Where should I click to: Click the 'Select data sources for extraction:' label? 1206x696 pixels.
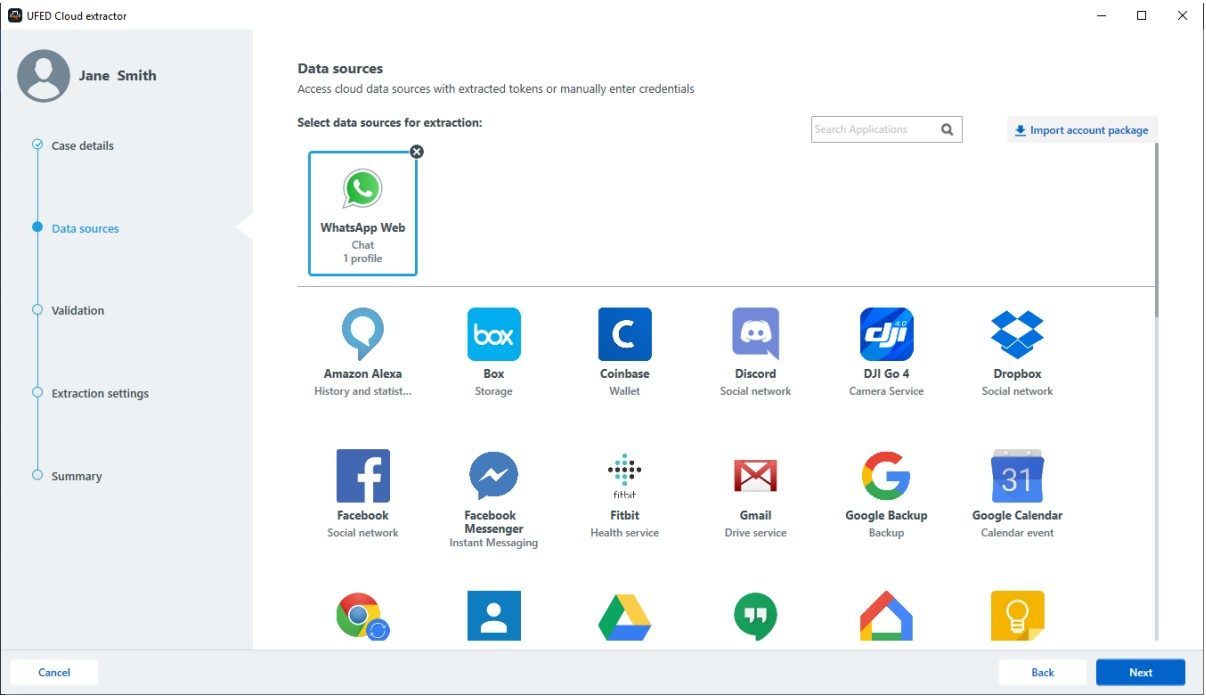tap(390, 123)
